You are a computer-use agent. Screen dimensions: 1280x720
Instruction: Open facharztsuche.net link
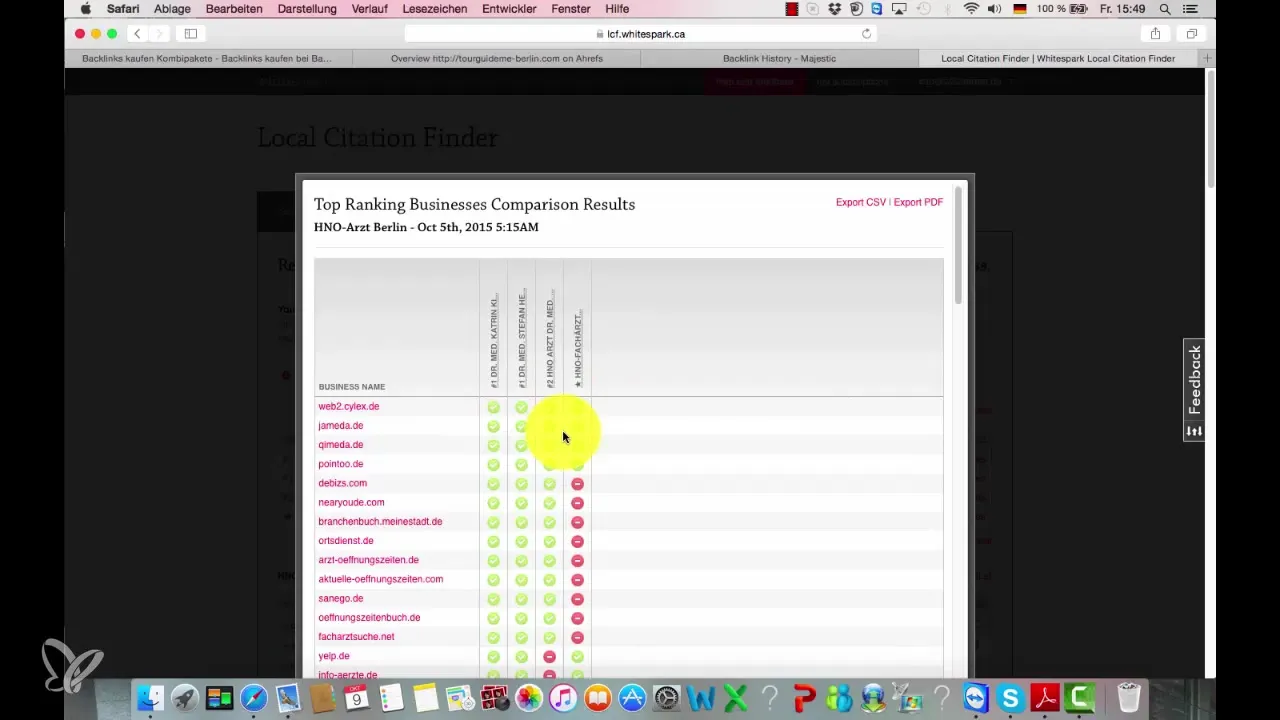356,636
